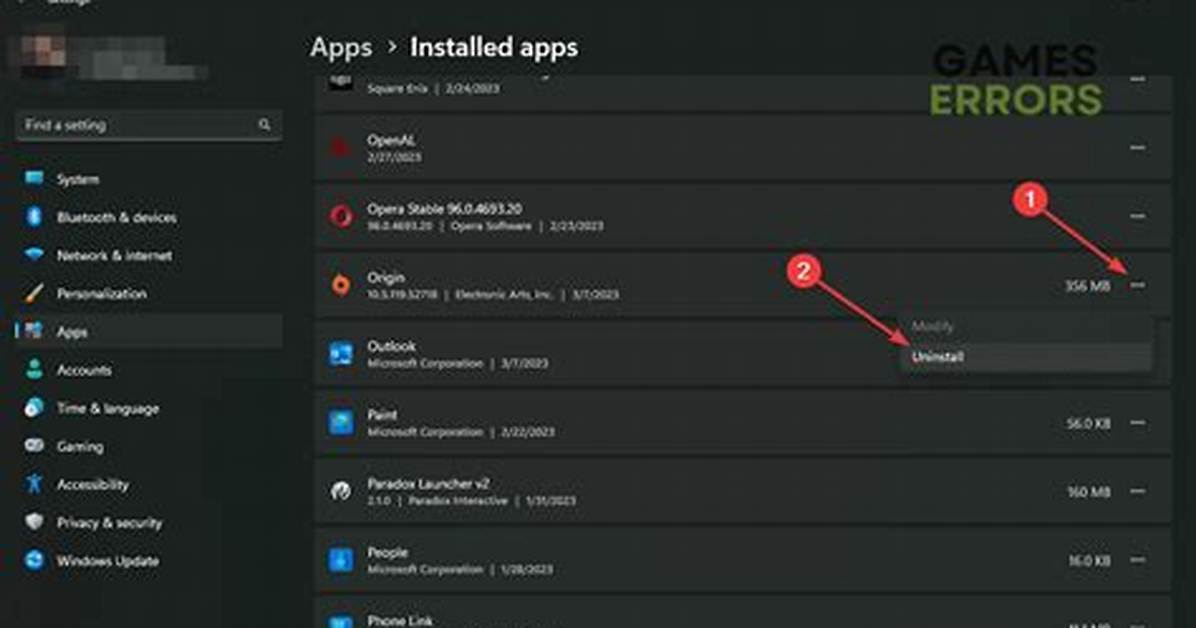Click the Privacy & security shield icon
1196x628 pixels.
(x=34, y=522)
